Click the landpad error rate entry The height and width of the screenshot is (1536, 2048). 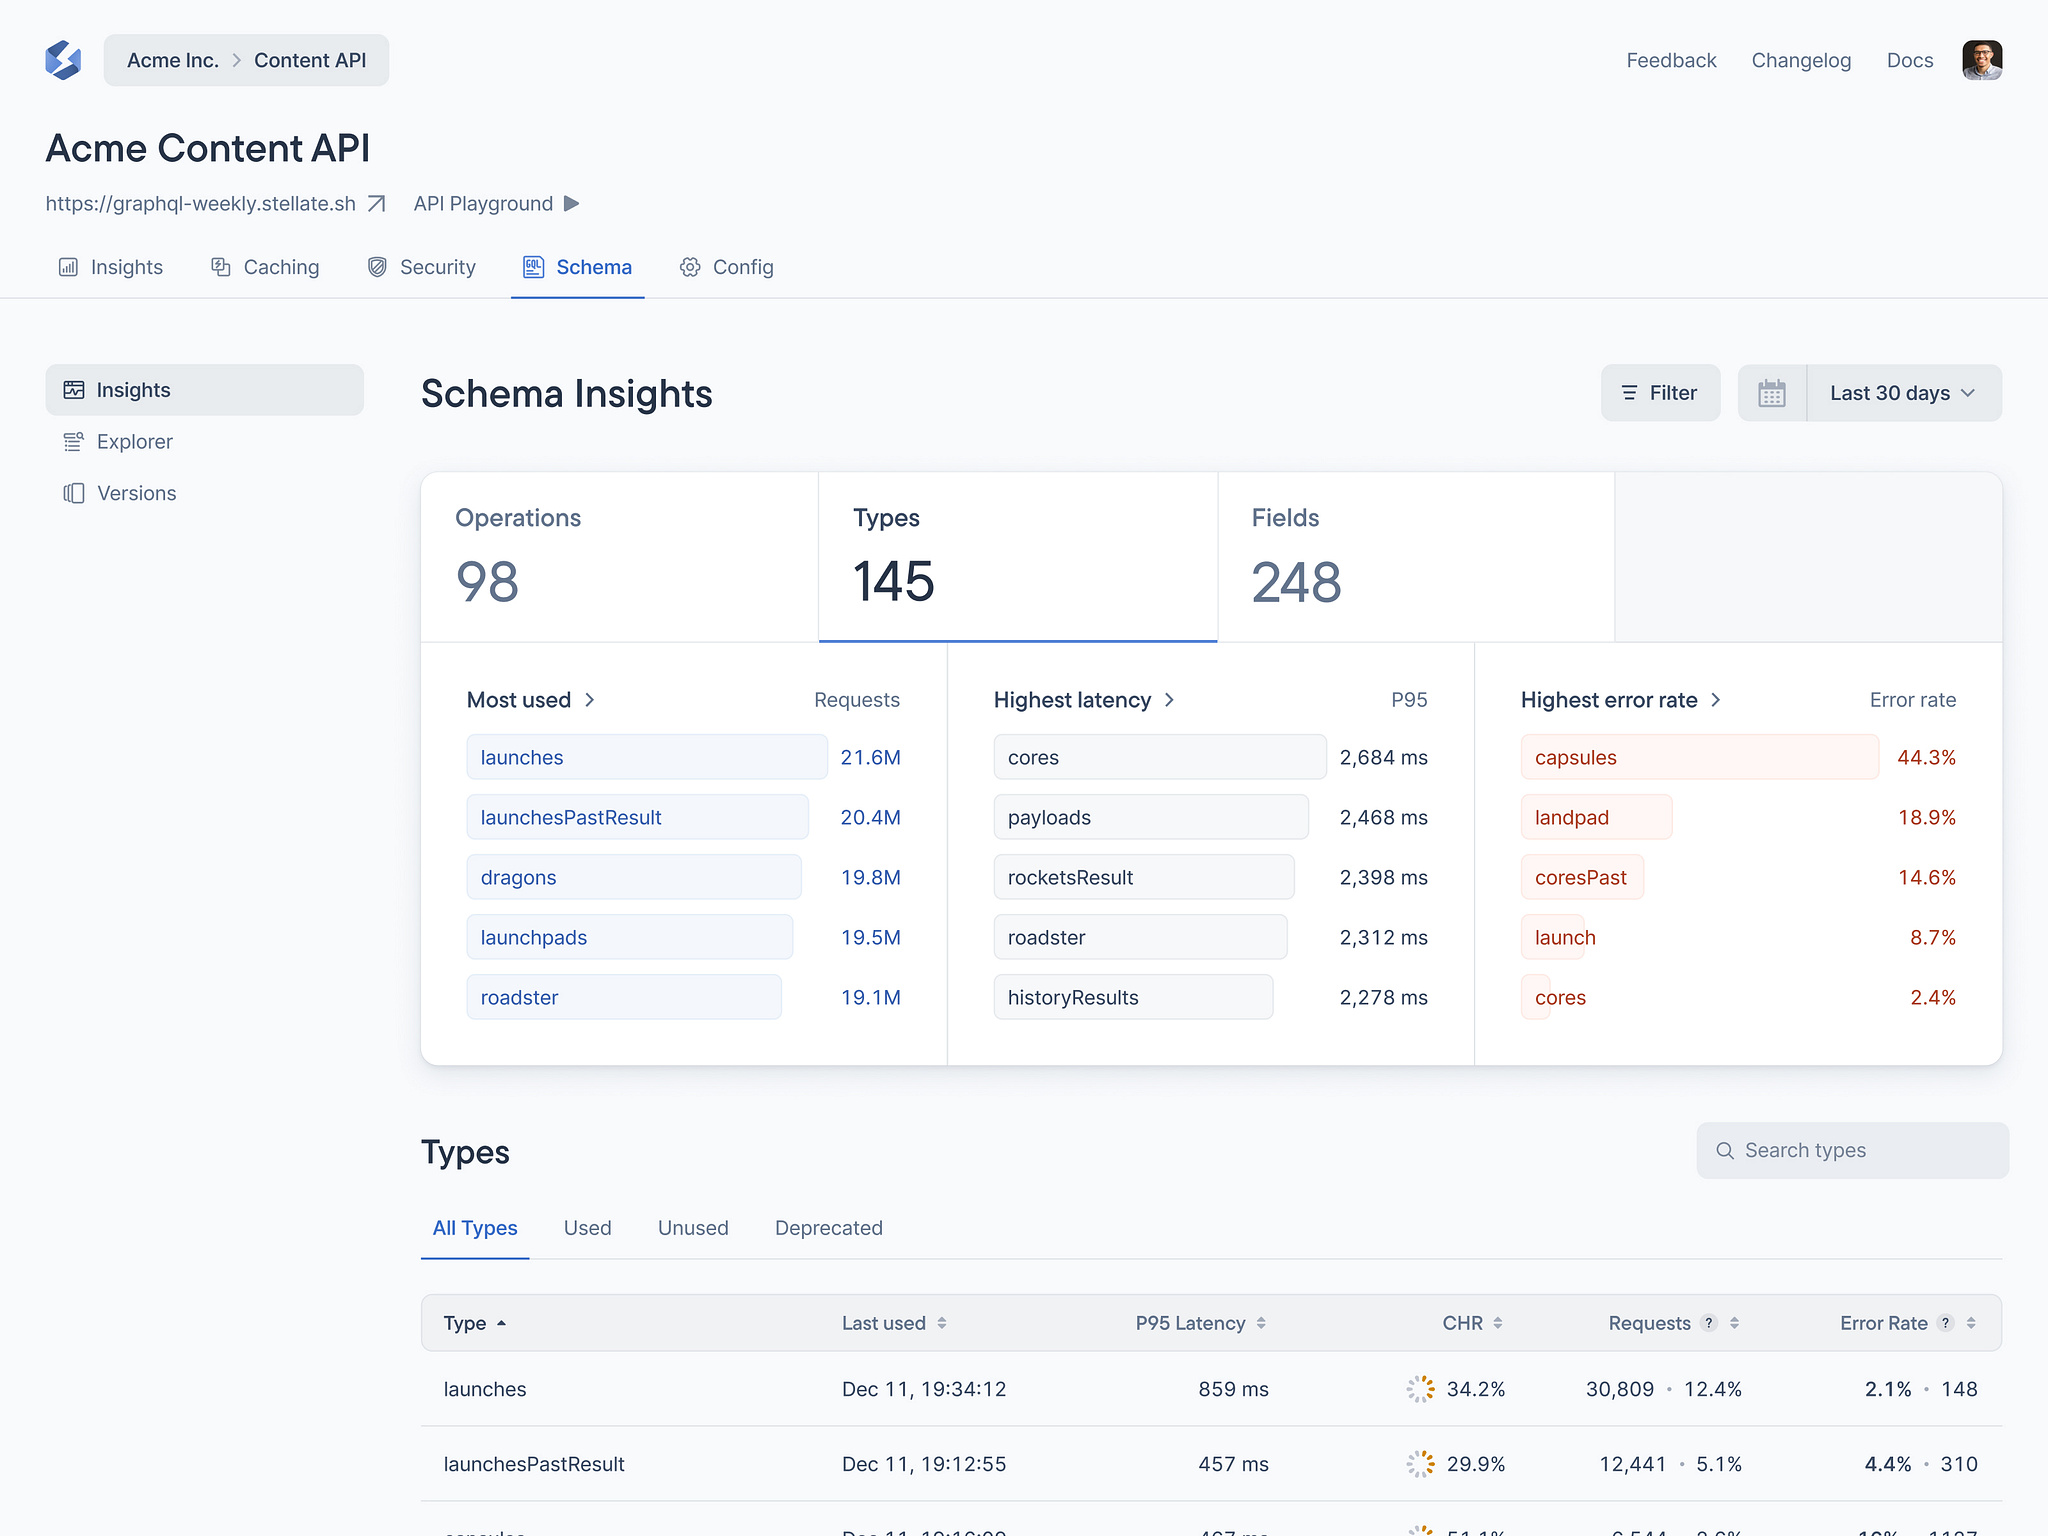[1596, 817]
